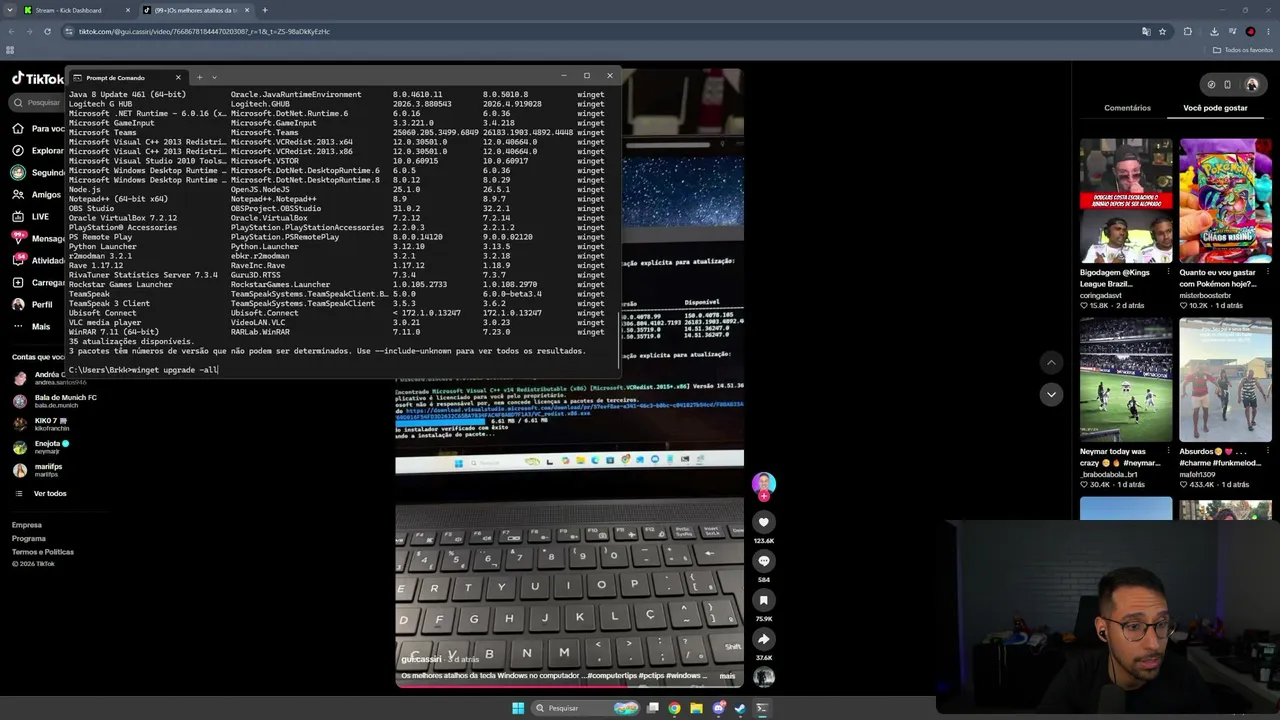Open 'Quanto eu vou gastar com Pokémon' thumbnail
This screenshot has width=1280, height=720.
[1226, 201]
